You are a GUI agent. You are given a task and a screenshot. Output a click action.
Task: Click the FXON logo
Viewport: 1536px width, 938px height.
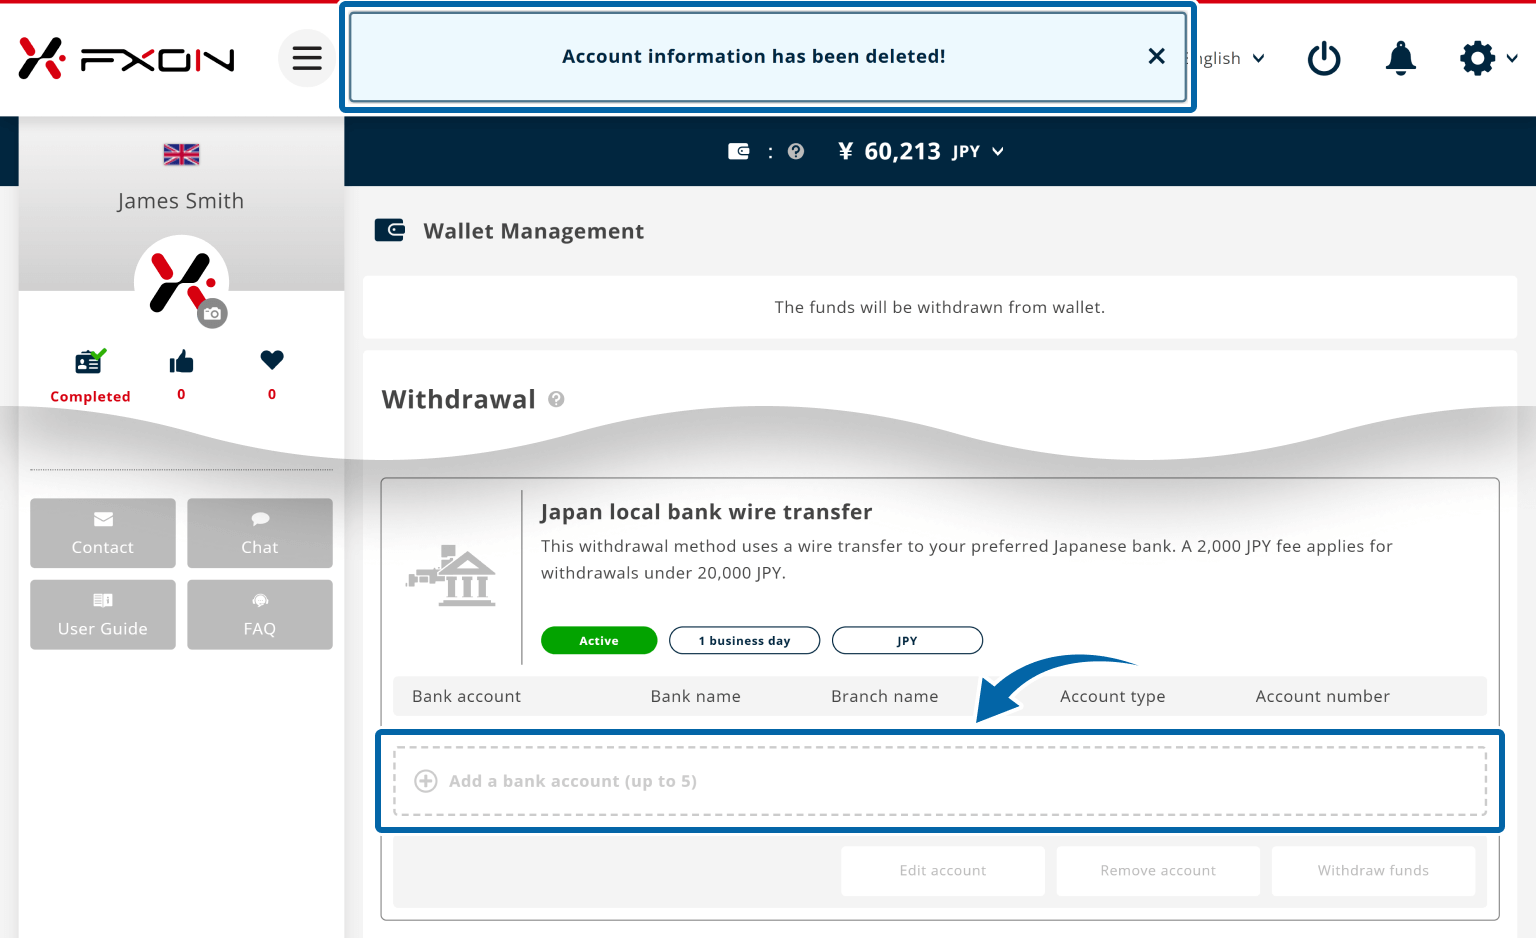127,58
